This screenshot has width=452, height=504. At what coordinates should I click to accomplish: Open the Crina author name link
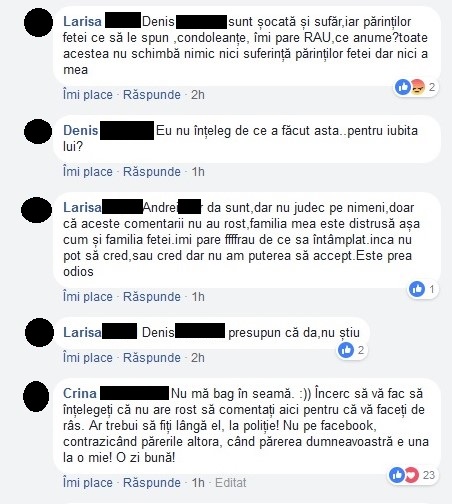pyautogui.click(x=80, y=393)
